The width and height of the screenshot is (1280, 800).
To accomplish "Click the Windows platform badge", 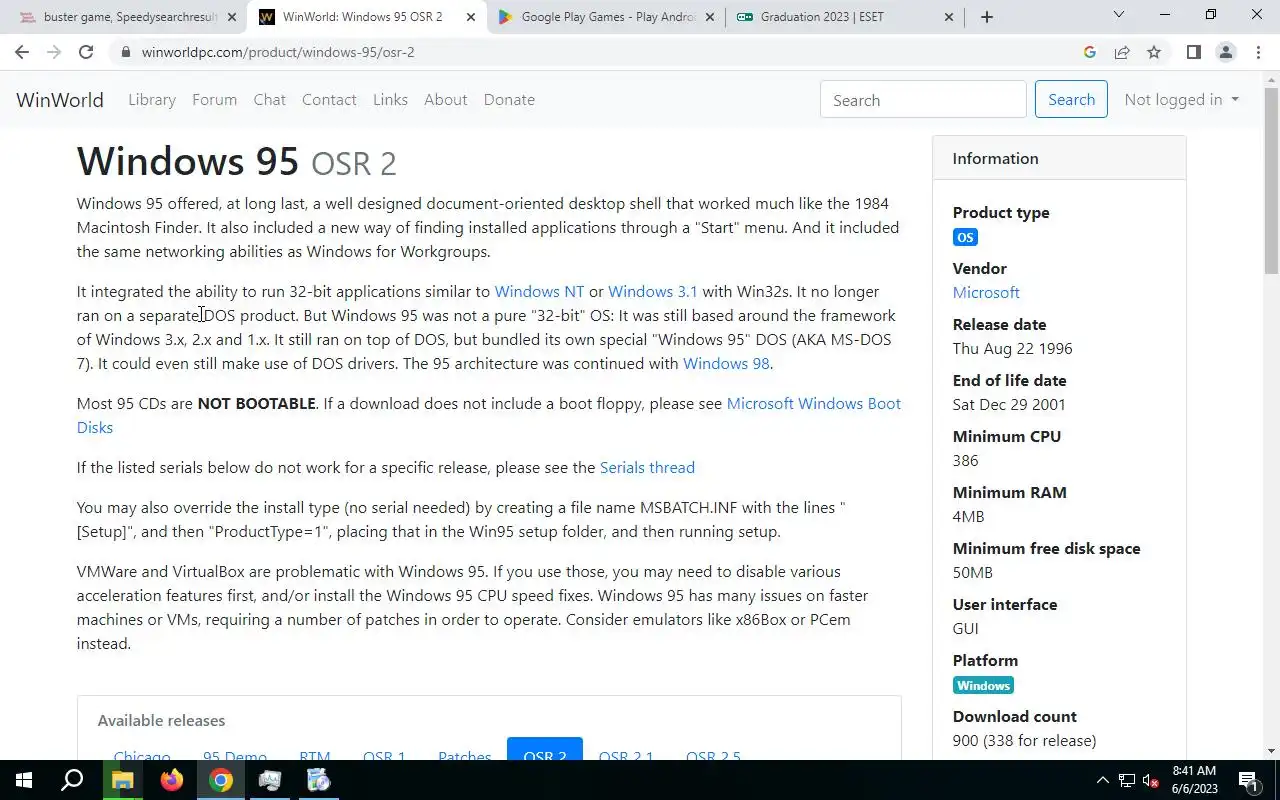I will 983,685.
